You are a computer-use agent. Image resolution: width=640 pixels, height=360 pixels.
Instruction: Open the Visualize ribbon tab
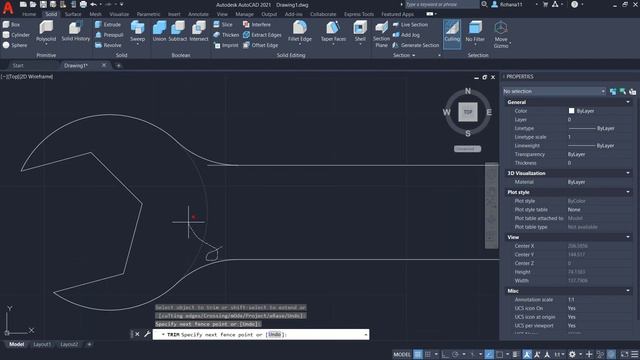[x=119, y=14]
